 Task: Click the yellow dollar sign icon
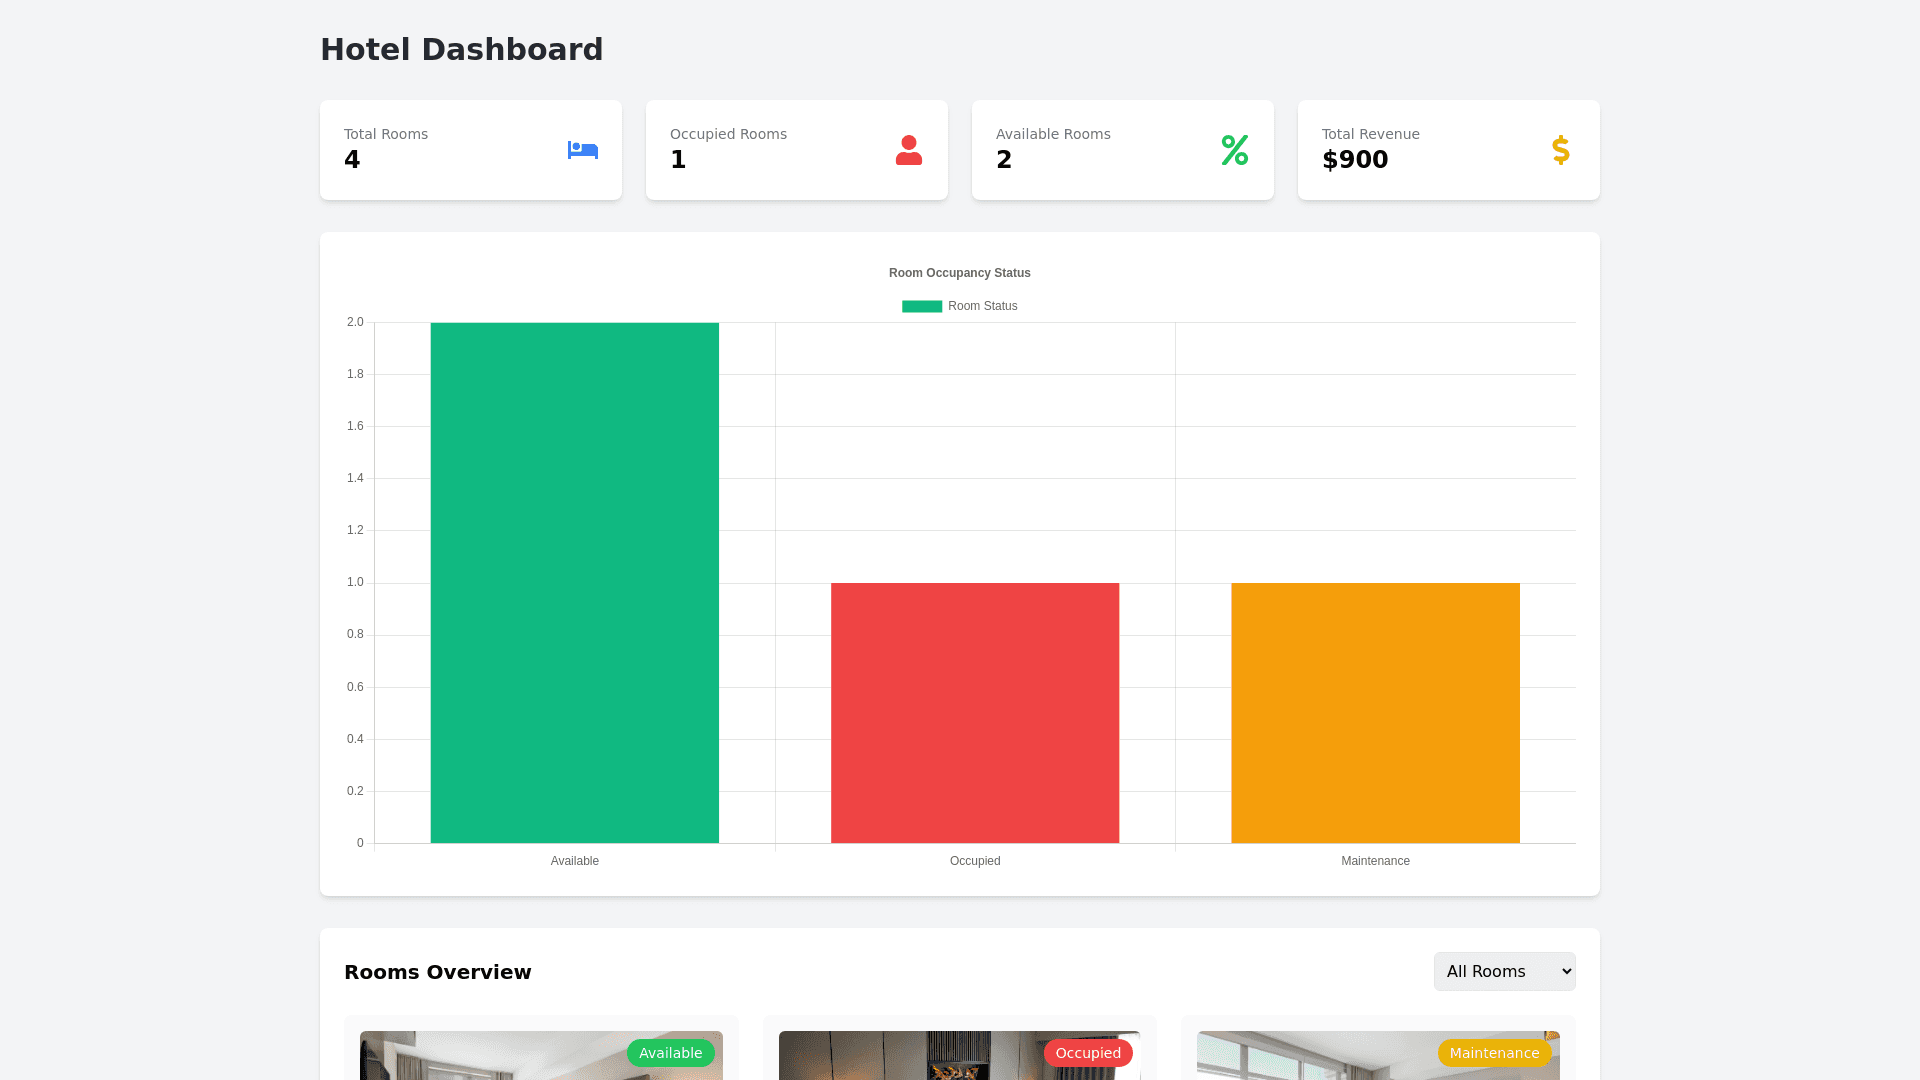[1560, 150]
